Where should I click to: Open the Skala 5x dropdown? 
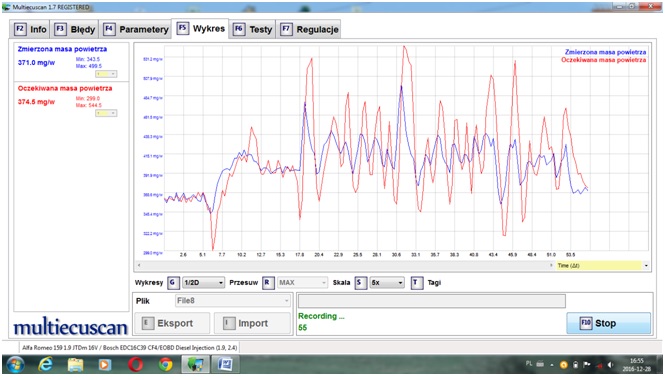click(x=387, y=282)
